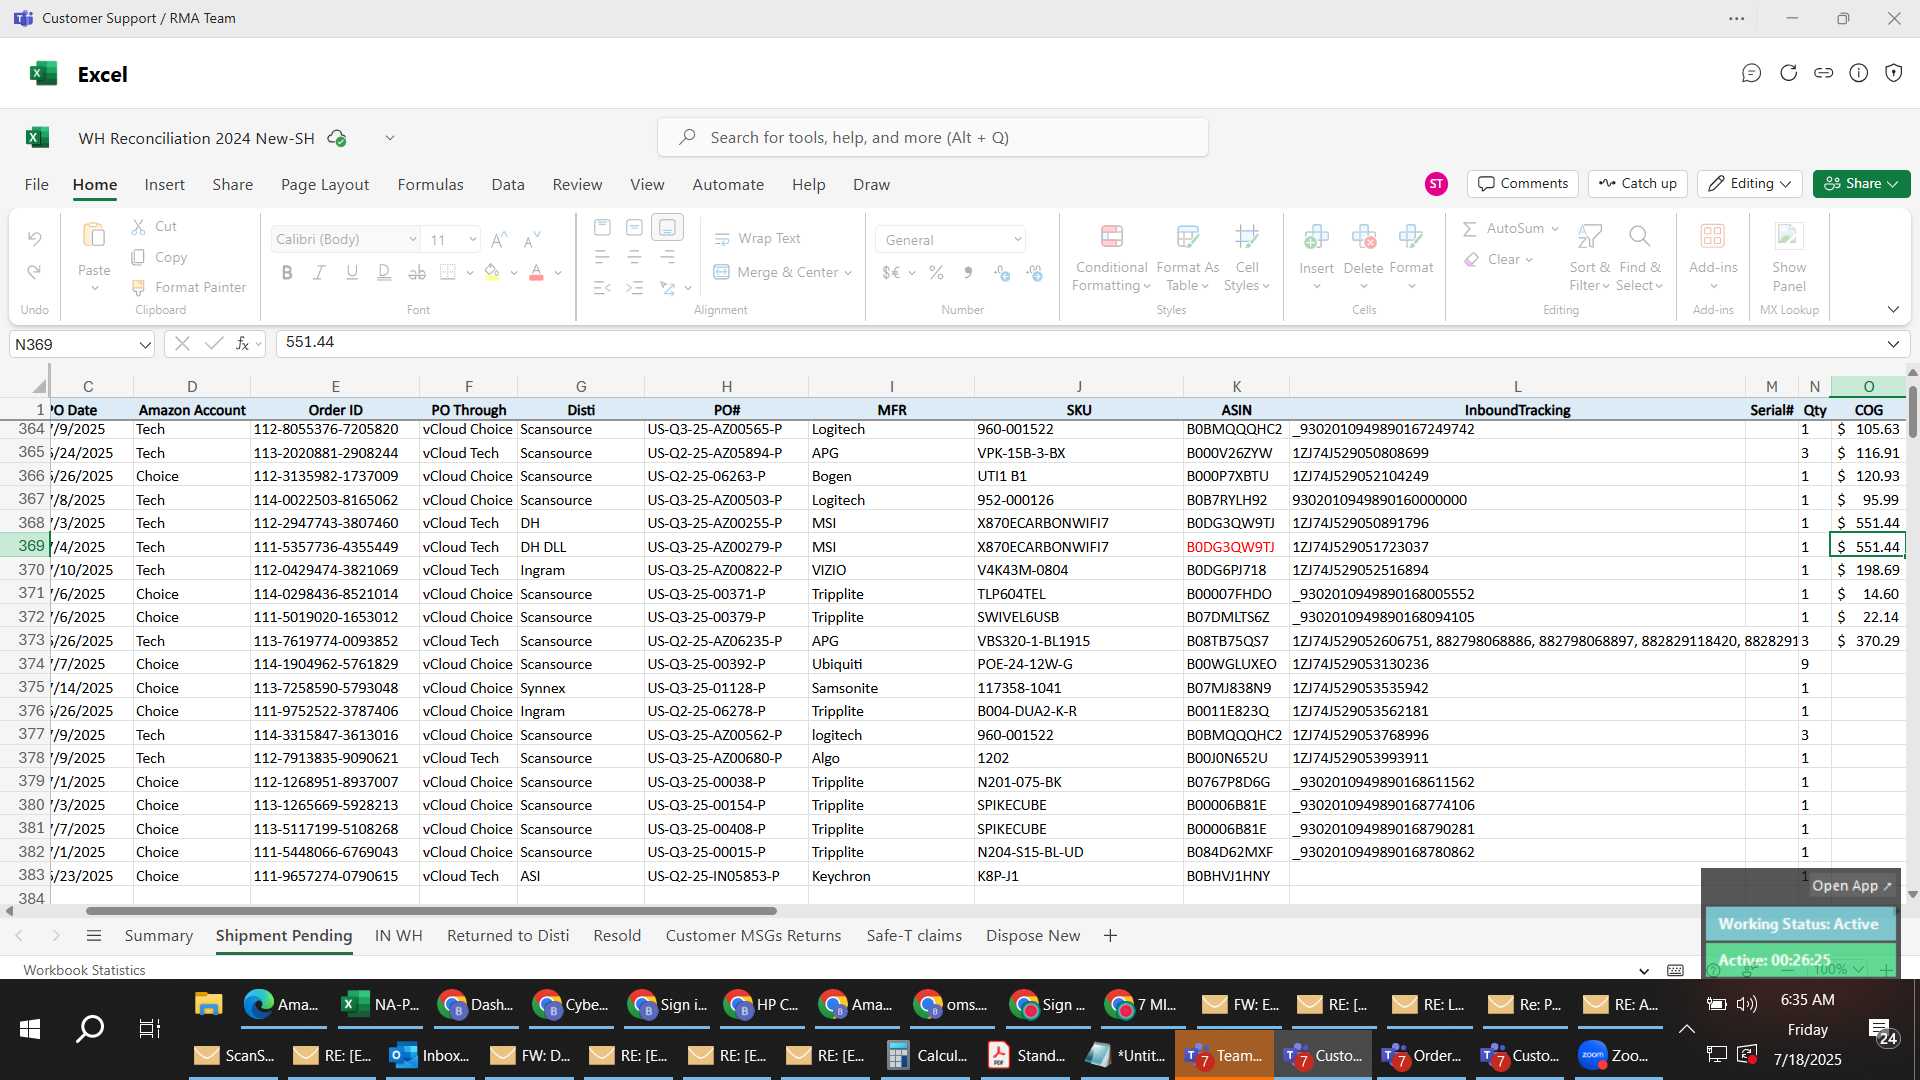Open Sort & Filter menu
The image size is (1920, 1080).
point(1589,258)
